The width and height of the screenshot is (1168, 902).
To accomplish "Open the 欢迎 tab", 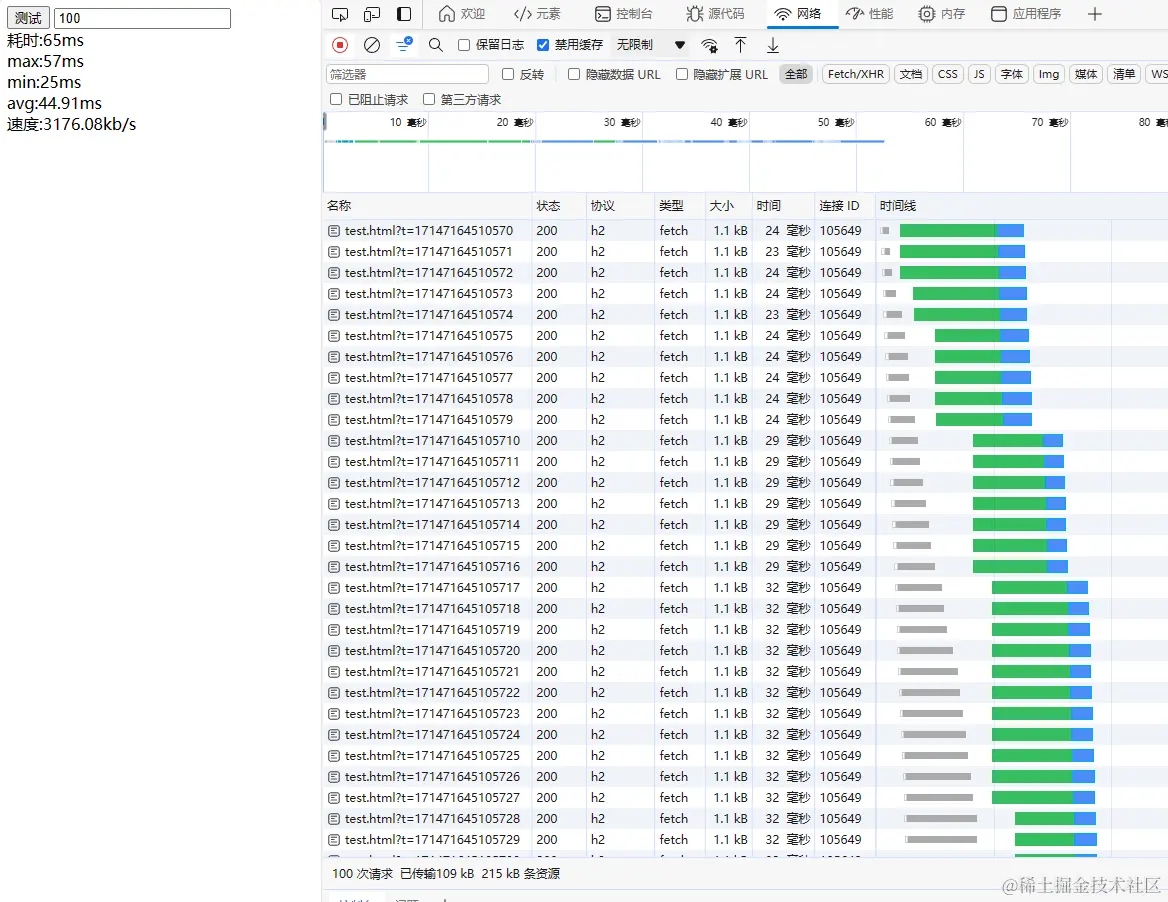I will [462, 14].
